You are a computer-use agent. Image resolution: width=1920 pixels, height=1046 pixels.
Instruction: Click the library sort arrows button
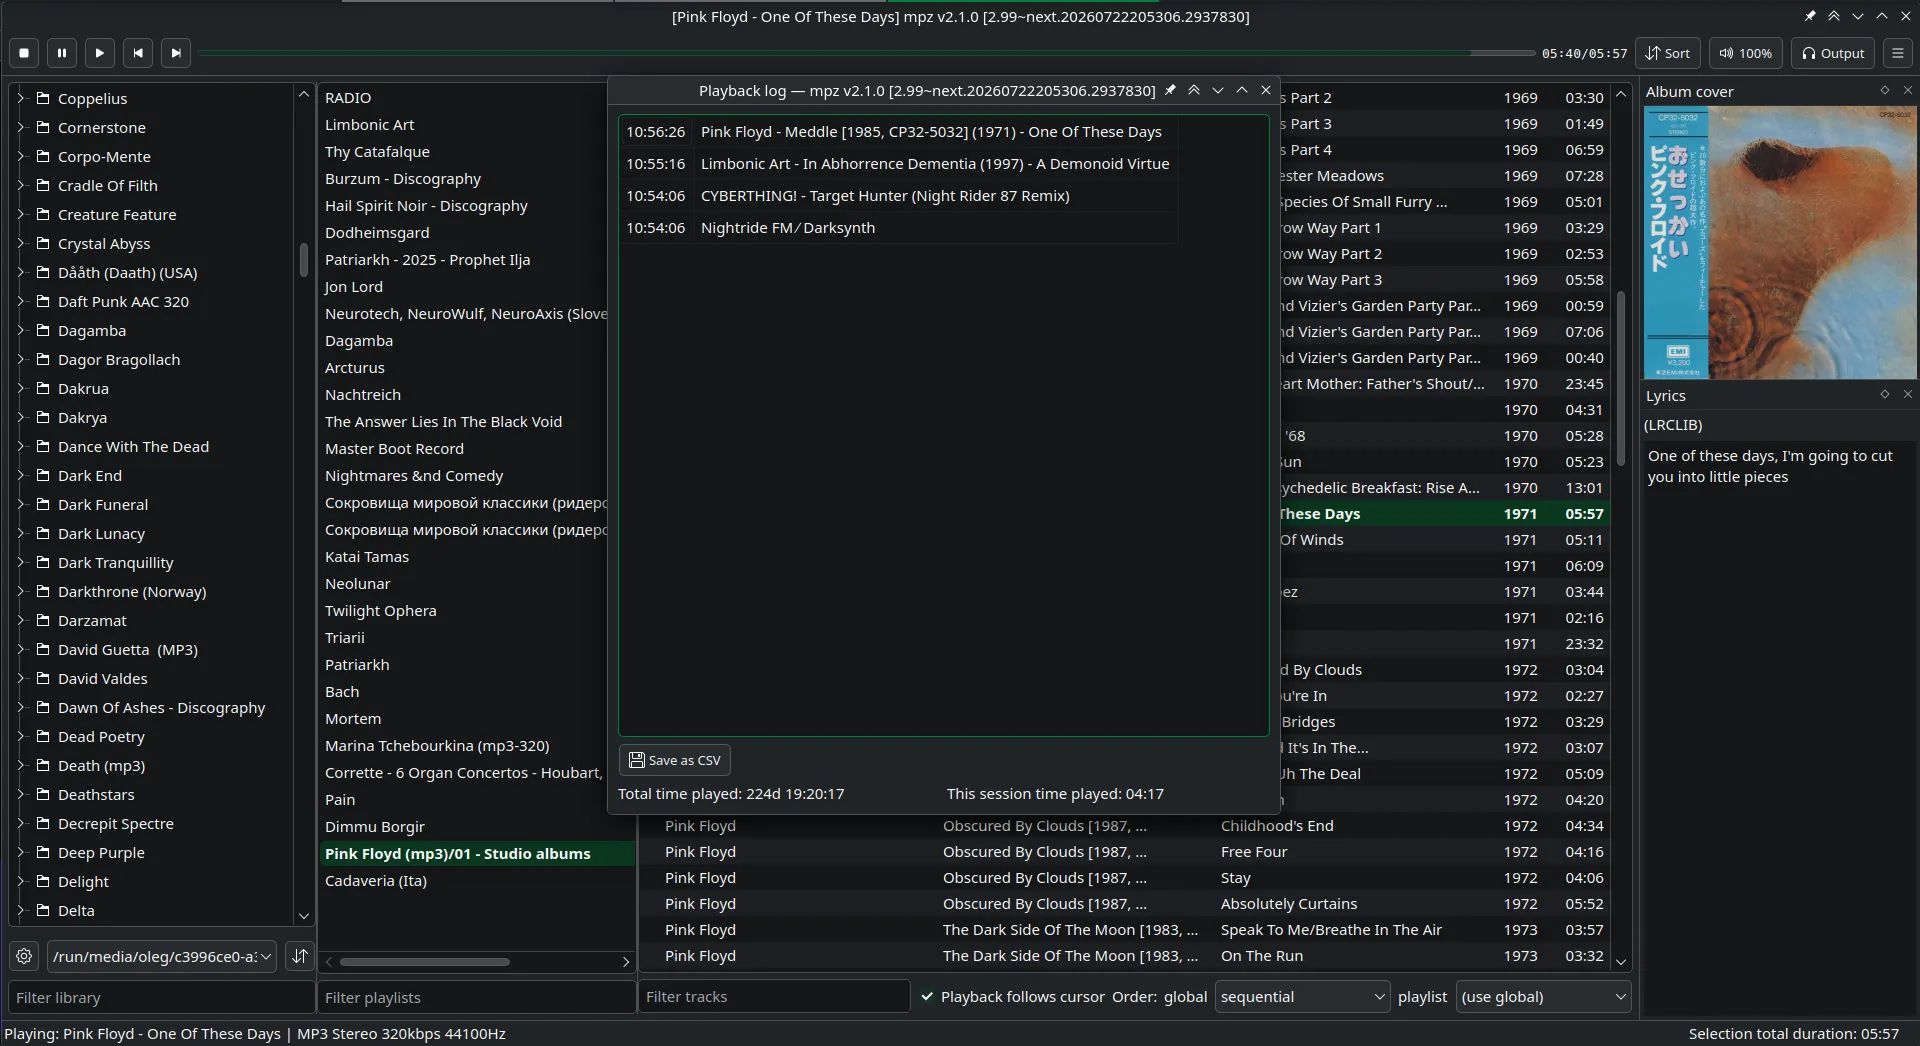click(x=300, y=956)
